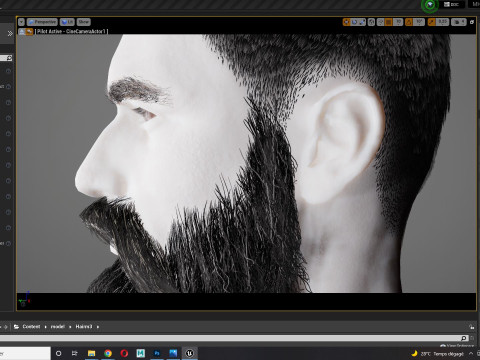Click the axis orientation gizmo in viewport corner
The height and width of the screenshot is (360, 480).
[x=24, y=299]
